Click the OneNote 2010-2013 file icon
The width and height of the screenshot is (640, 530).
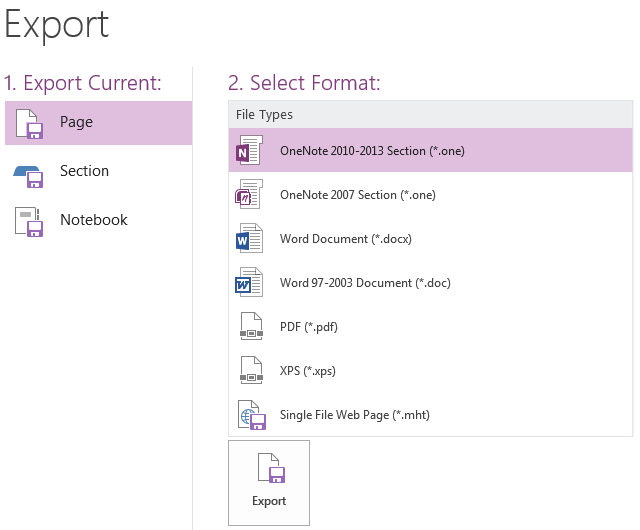pyautogui.click(x=249, y=150)
